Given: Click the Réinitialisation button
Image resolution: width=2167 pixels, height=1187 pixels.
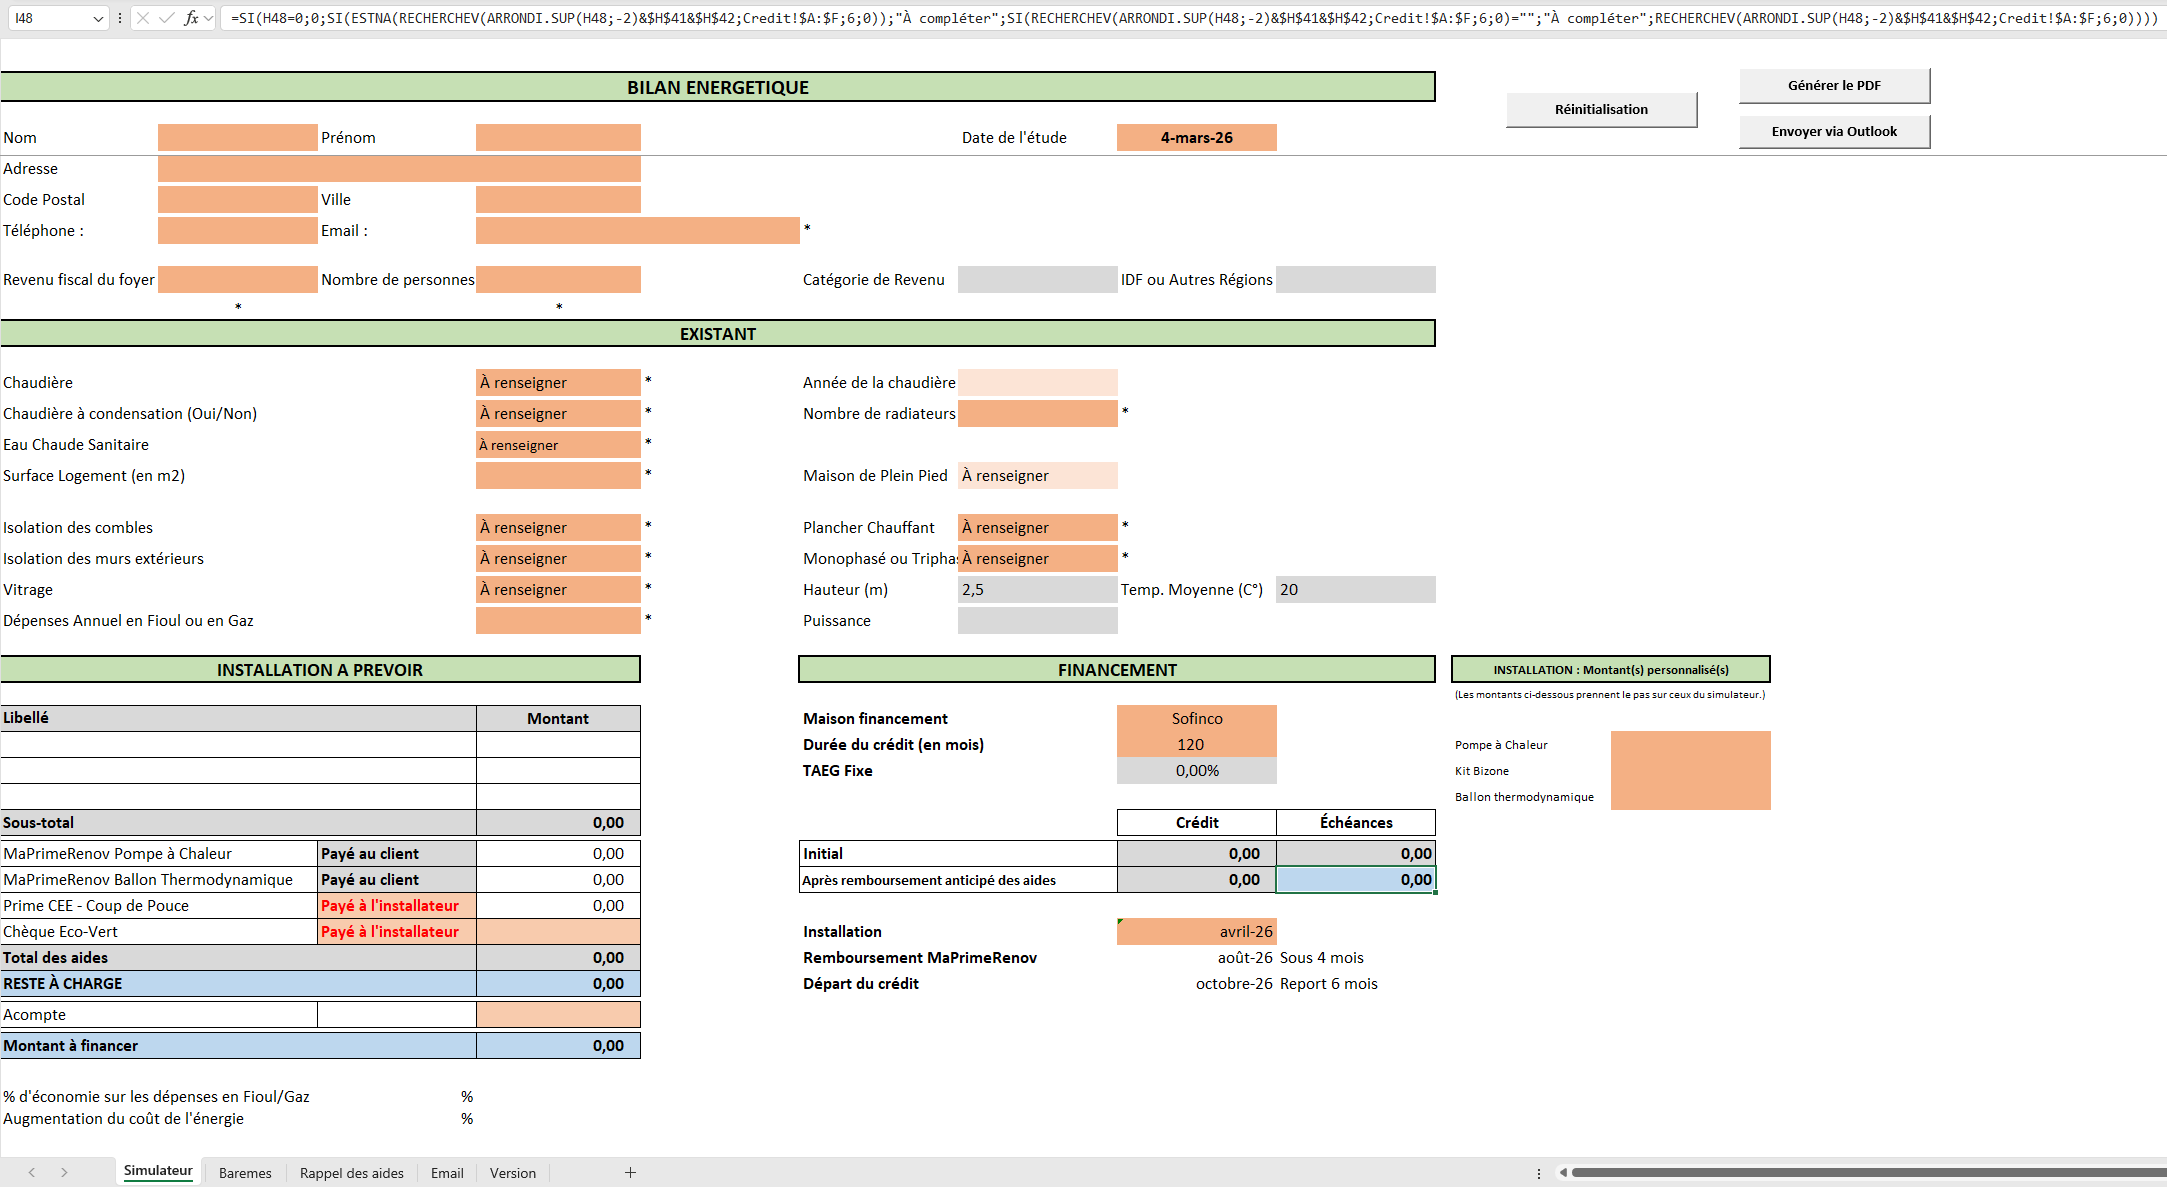Looking at the screenshot, I should 1600,109.
